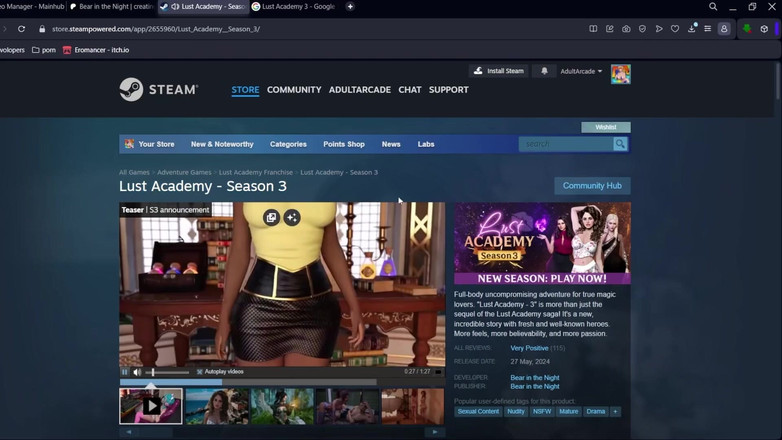The image size is (782, 440).
Task: Open the Labs tab
Action: [x=426, y=144]
